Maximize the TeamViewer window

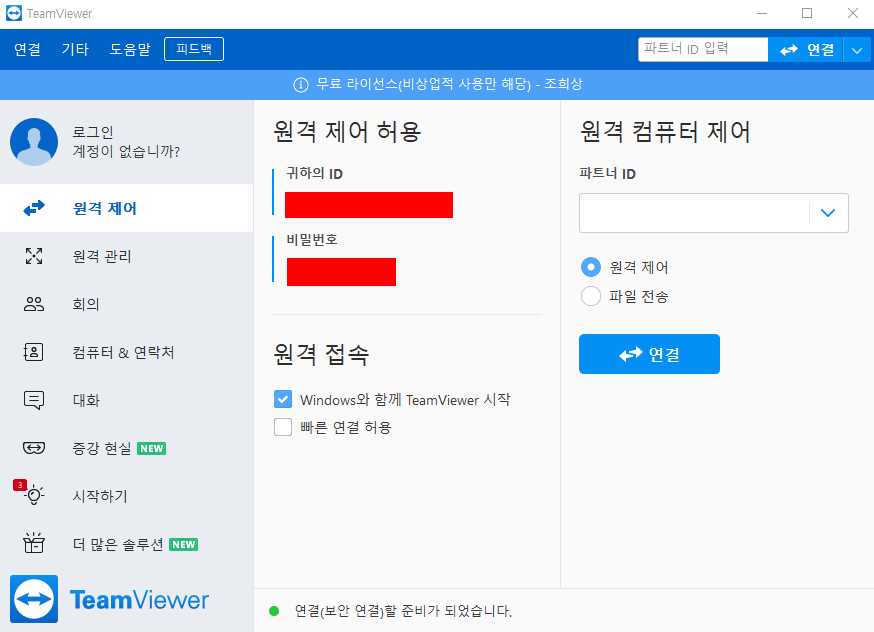[x=807, y=13]
